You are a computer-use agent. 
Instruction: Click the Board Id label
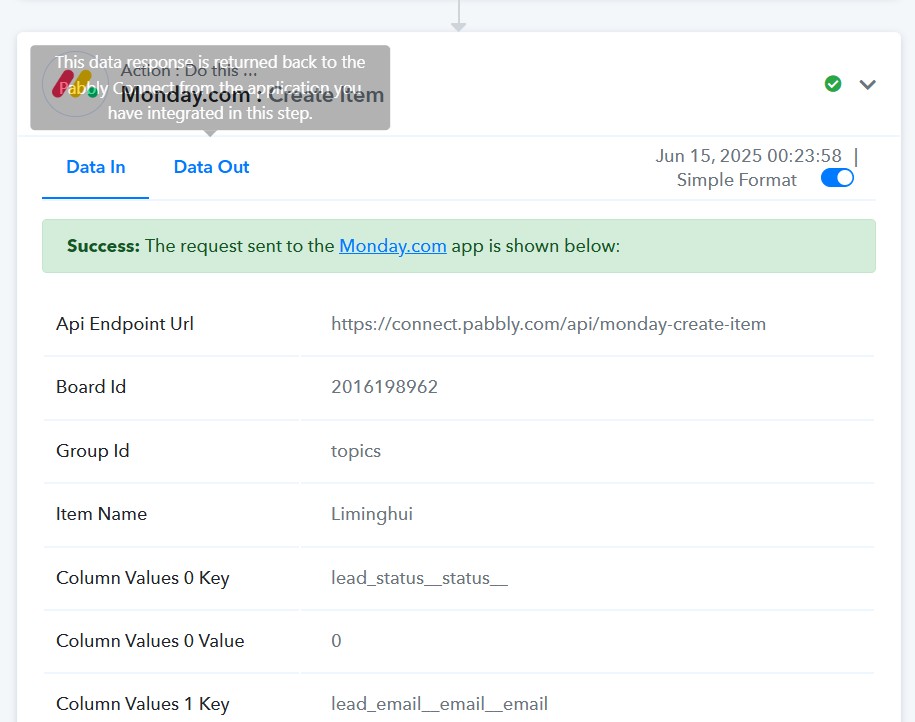(91, 387)
